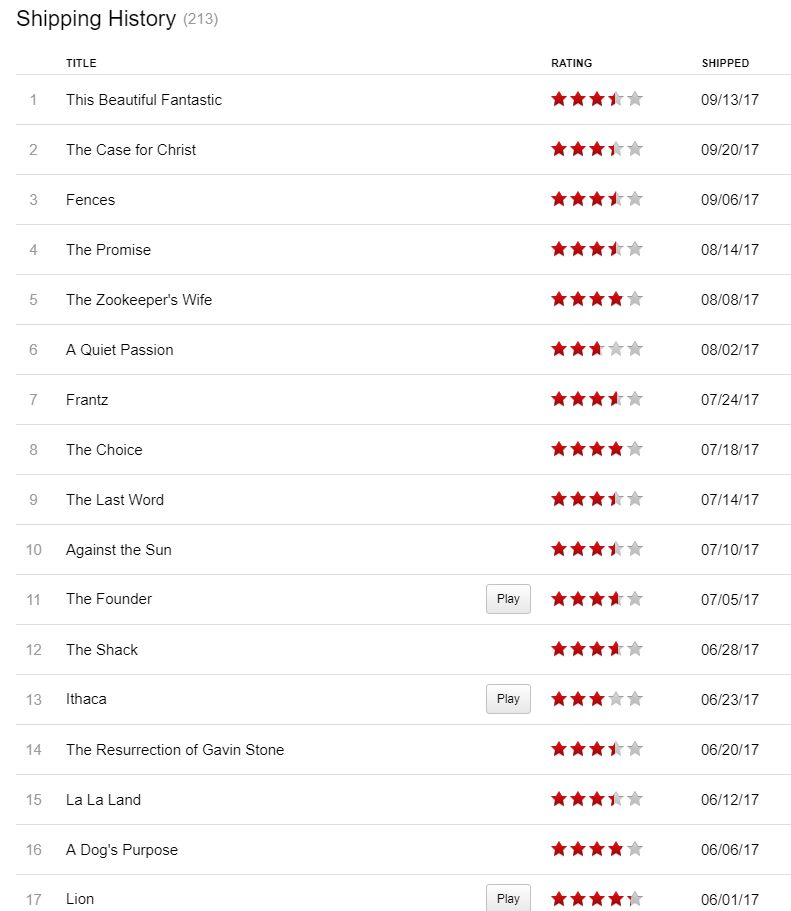The image size is (791, 911).
Task: Open The Case for Christ title
Action: pyautogui.click(x=131, y=150)
